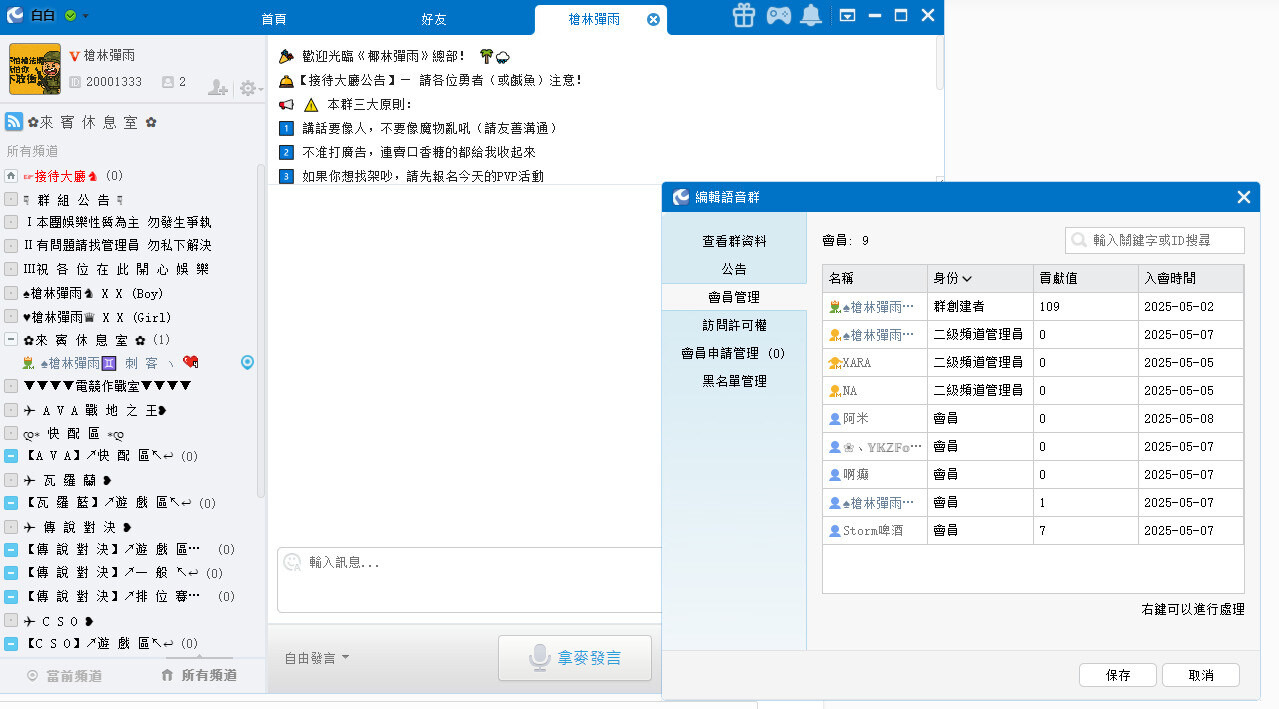This screenshot has height=709, width=1279.
Task: Switch to the 好友 tab
Action: click(433, 18)
